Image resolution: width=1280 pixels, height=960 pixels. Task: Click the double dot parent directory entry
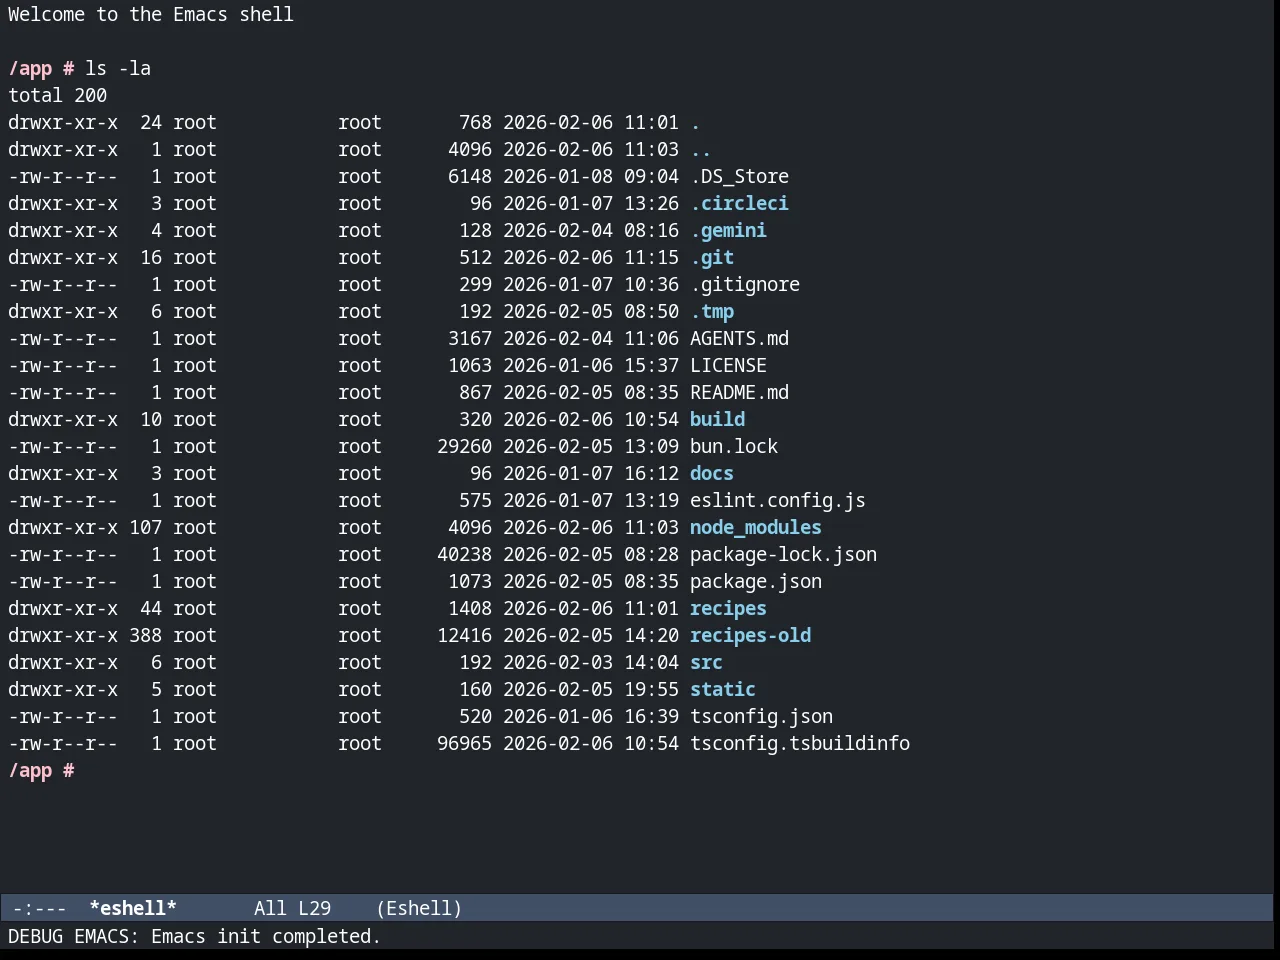tap(701, 149)
